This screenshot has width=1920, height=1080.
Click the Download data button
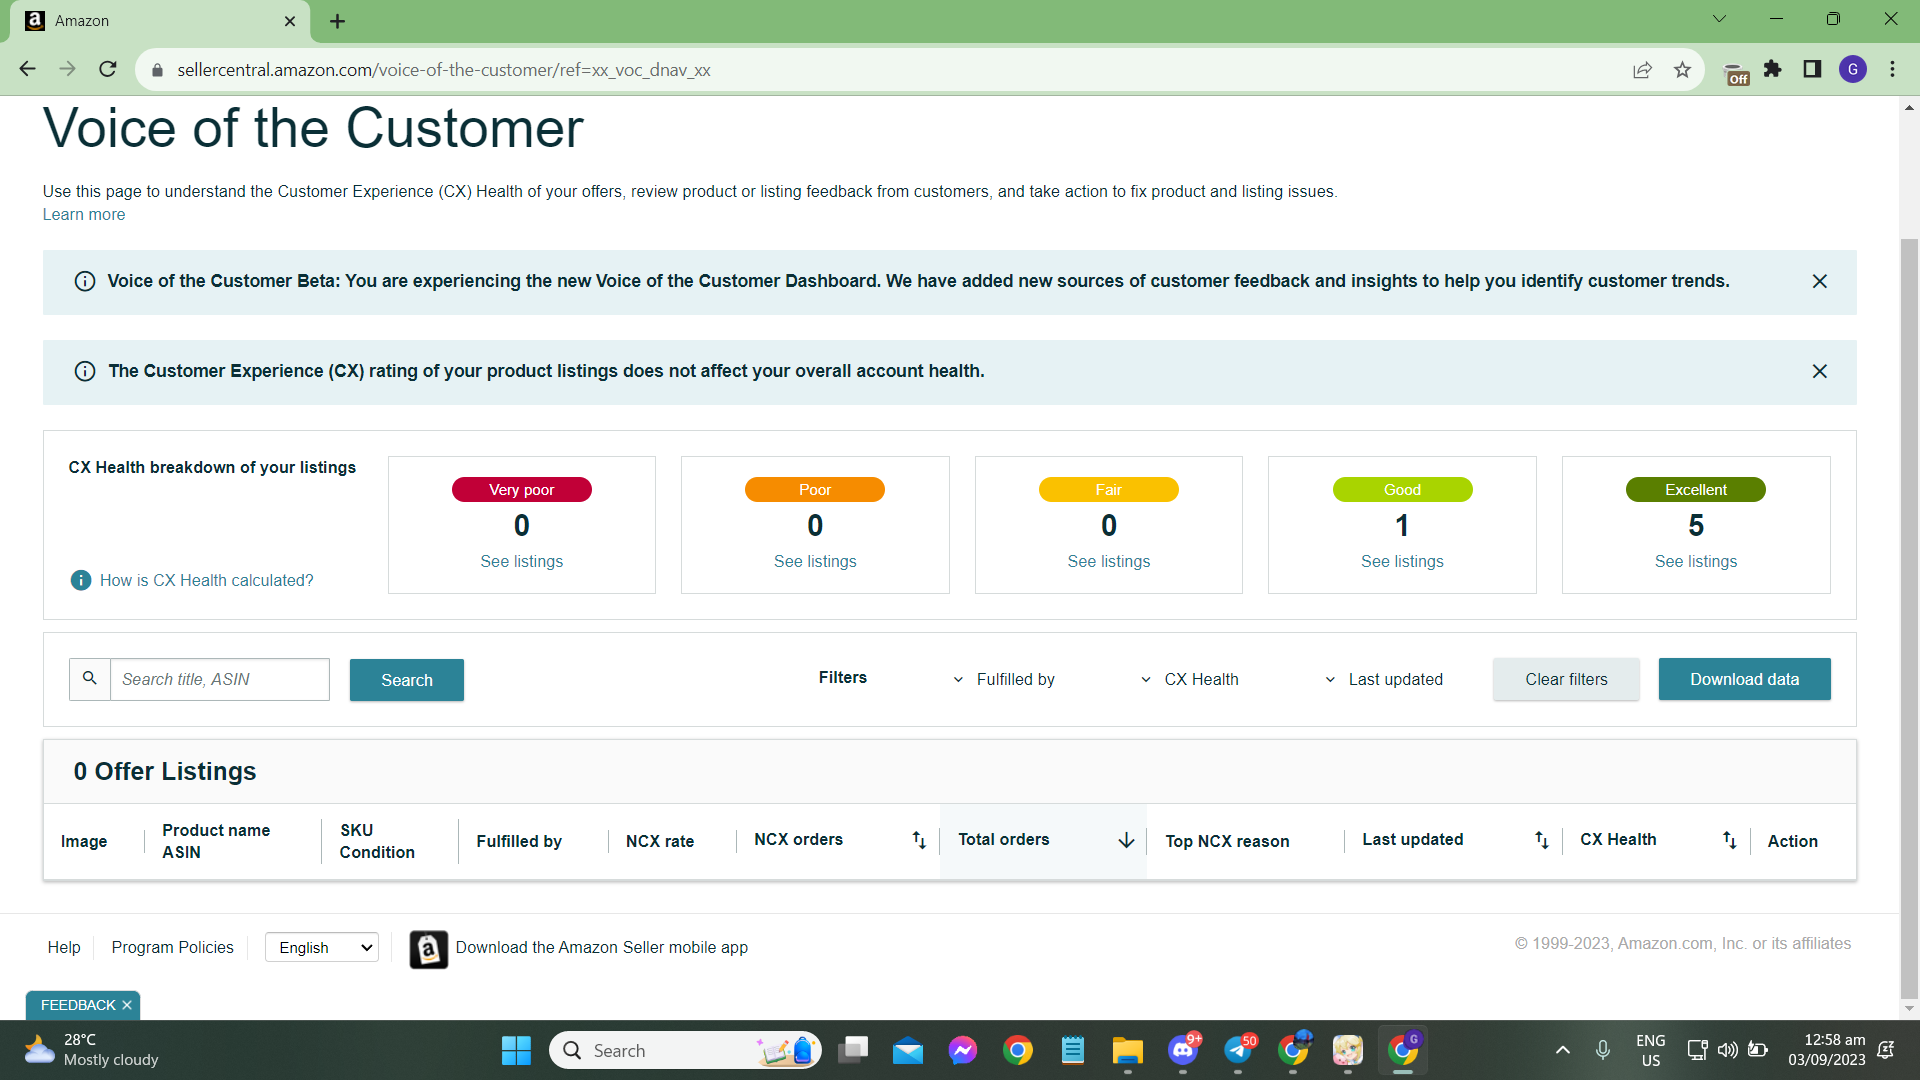1744,679
